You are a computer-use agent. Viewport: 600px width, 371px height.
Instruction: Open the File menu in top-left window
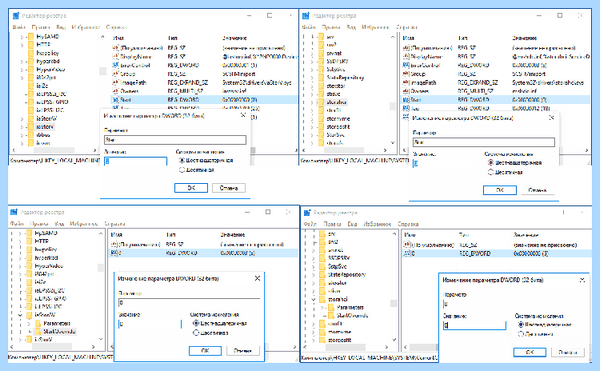pos(19,27)
